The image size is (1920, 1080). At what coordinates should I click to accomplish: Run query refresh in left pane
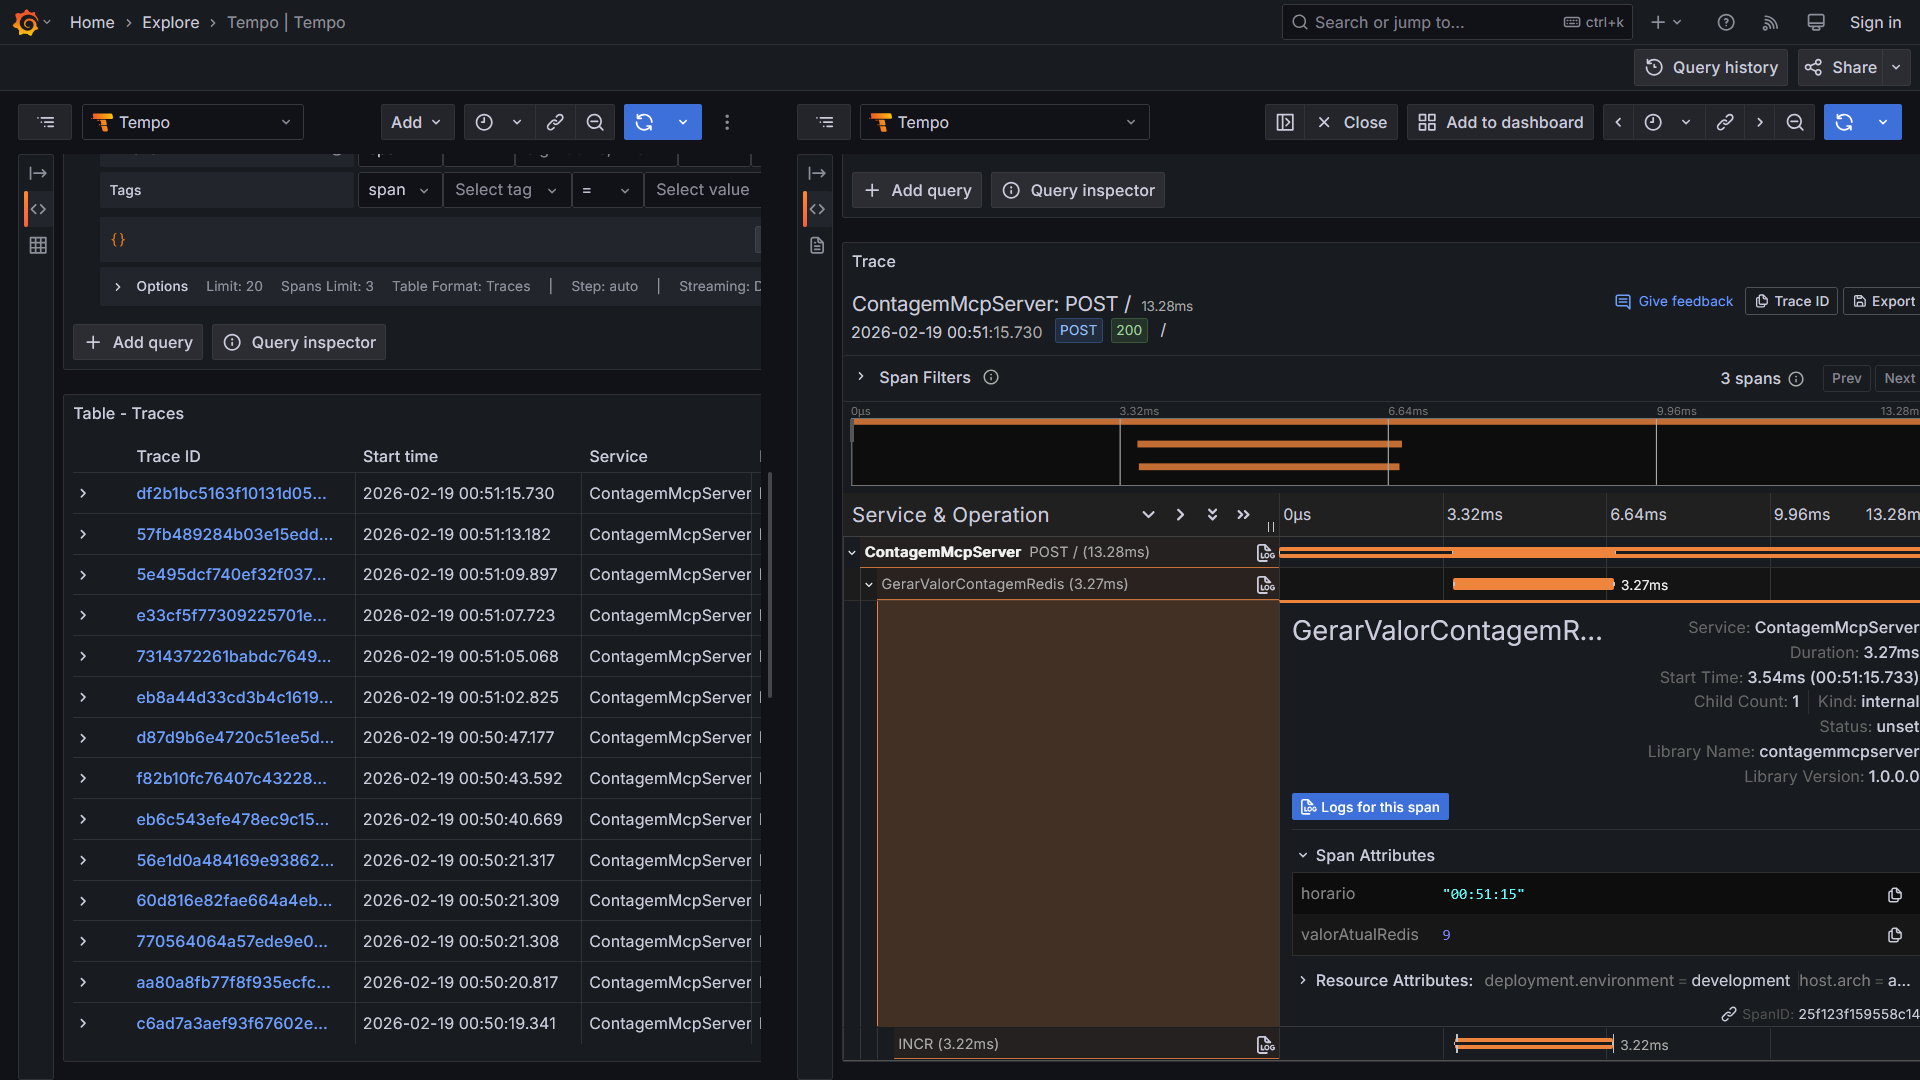coord(645,122)
